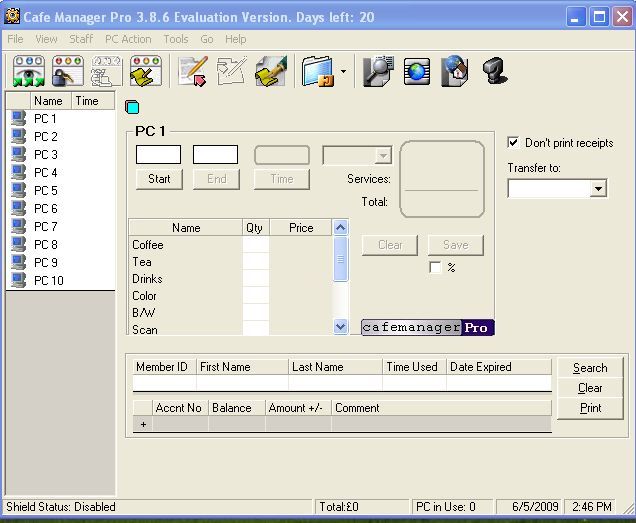This screenshot has height=523, width=636.
Task: Click the cyan status square indicator
Action: [132, 107]
